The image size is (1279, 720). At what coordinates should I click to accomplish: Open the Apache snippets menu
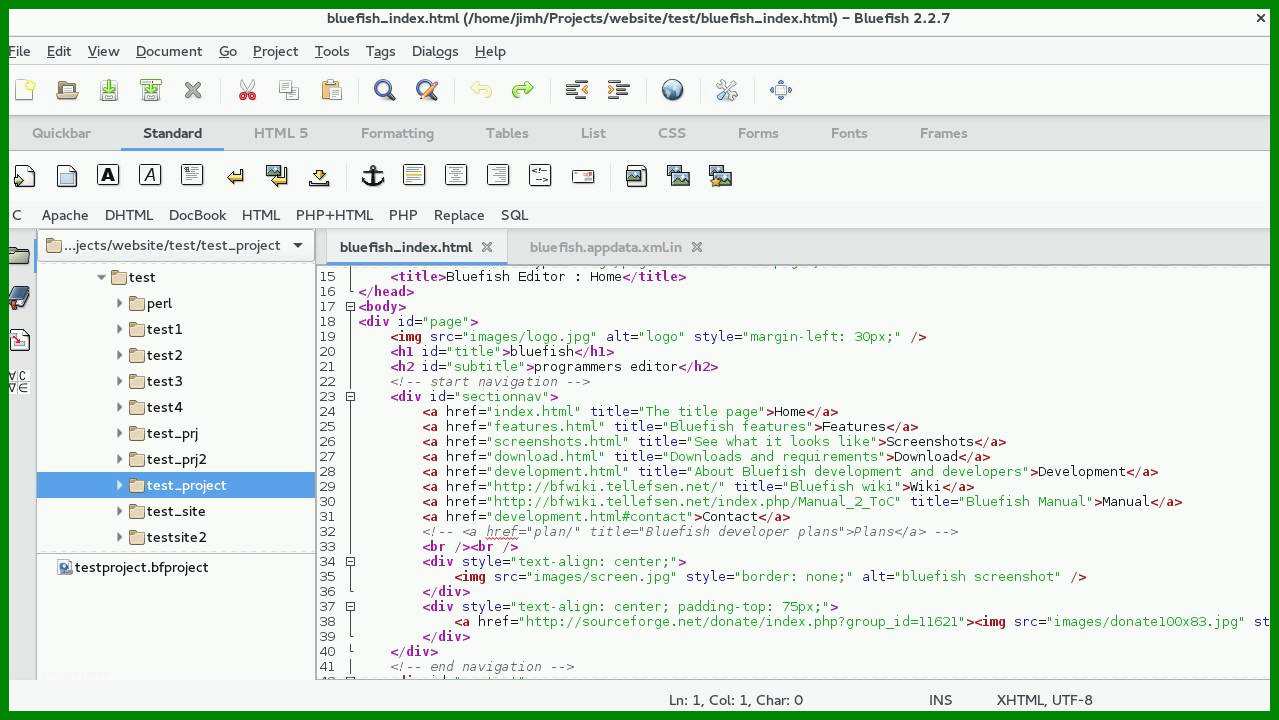point(65,215)
